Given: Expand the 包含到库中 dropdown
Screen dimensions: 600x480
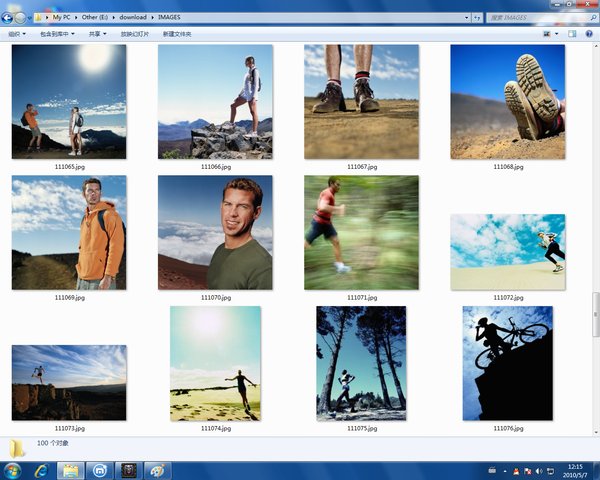Looking at the screenshot, I should (57, 34).
